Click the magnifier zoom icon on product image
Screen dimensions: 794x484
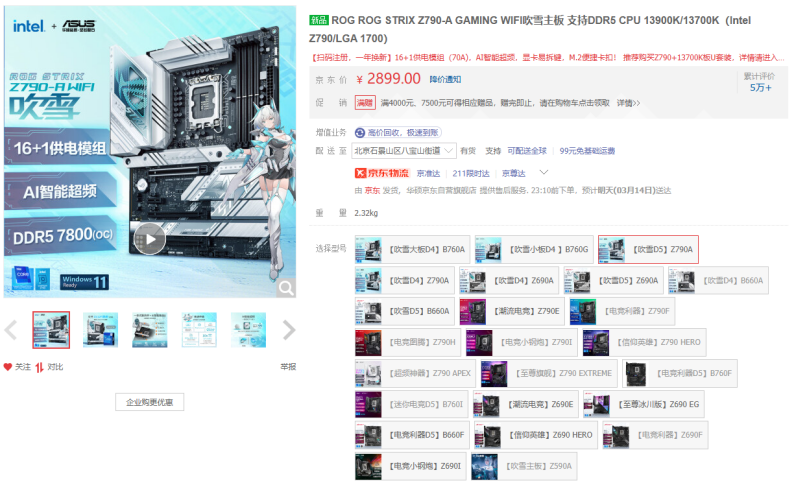286,288
